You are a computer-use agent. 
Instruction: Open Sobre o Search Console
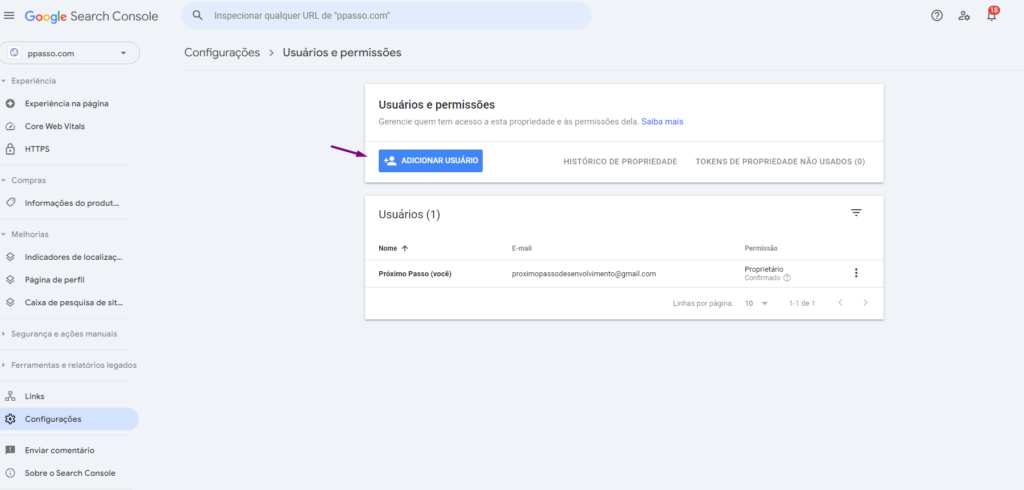(70, 473)
